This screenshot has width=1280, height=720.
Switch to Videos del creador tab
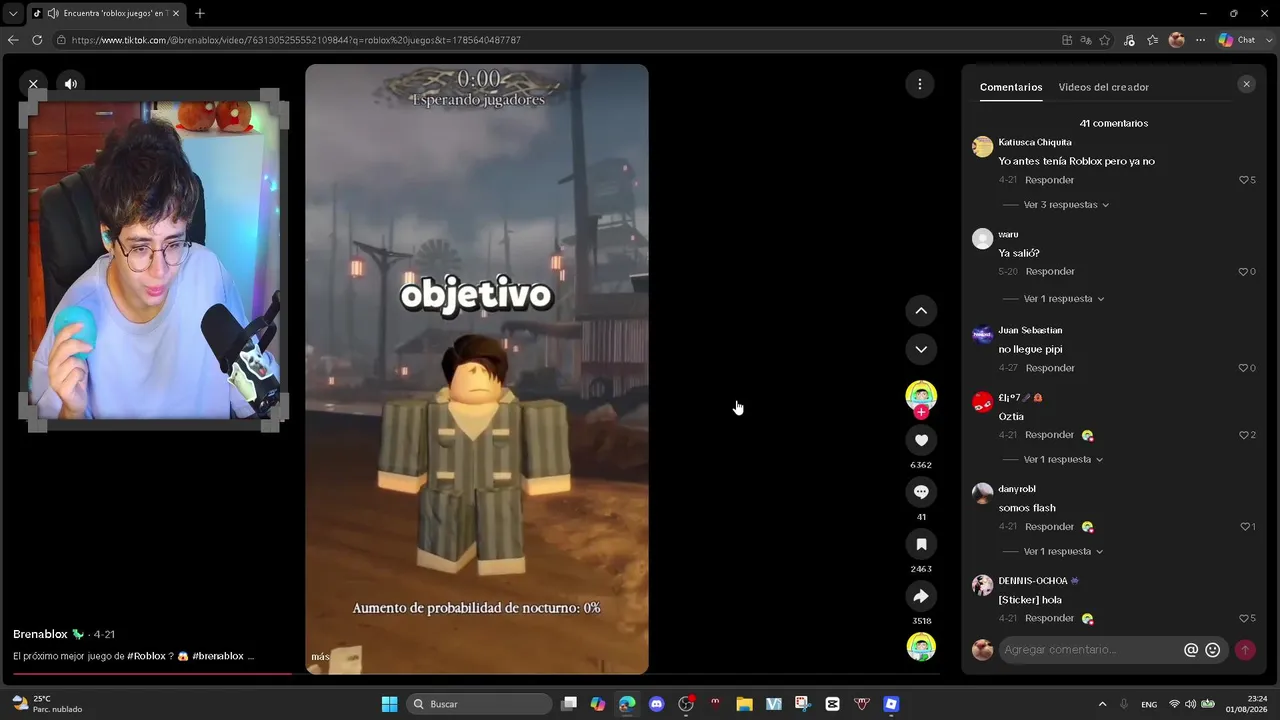pyautogui.click(x=1104, y=87)
